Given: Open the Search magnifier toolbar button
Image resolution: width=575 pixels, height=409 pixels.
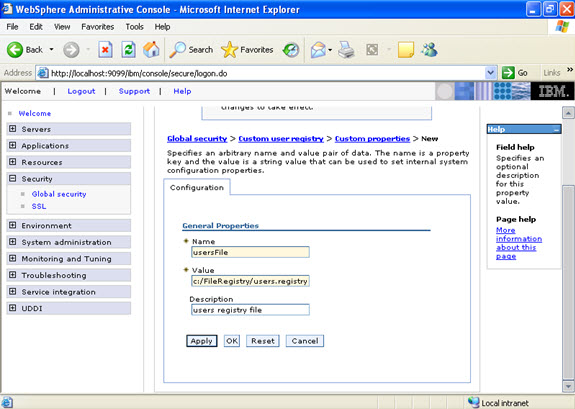Looking at the screenshot, I should click(191, 50).
